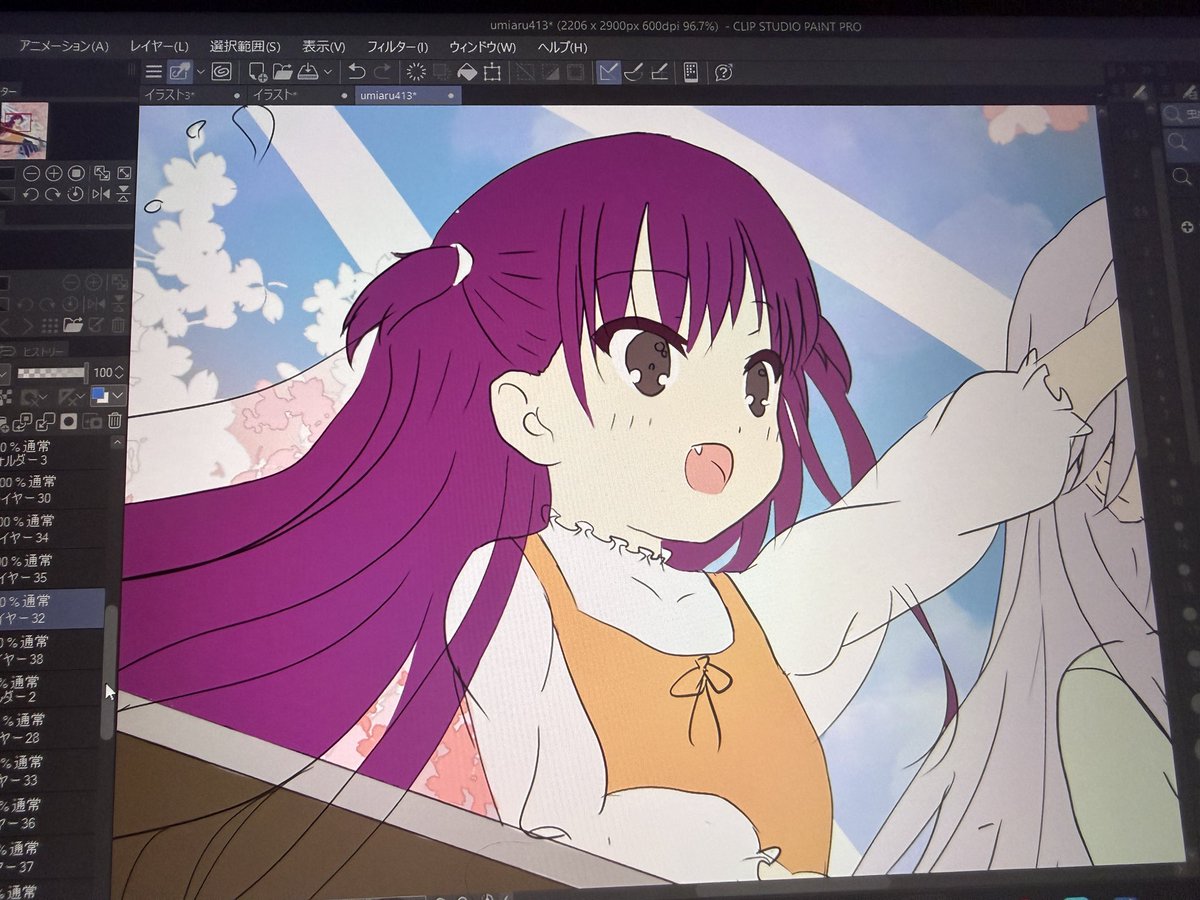This screenshot has width=1200, height=900.
Task: Reset rotation in Navigator panel
Action: (x=76, y=194)
